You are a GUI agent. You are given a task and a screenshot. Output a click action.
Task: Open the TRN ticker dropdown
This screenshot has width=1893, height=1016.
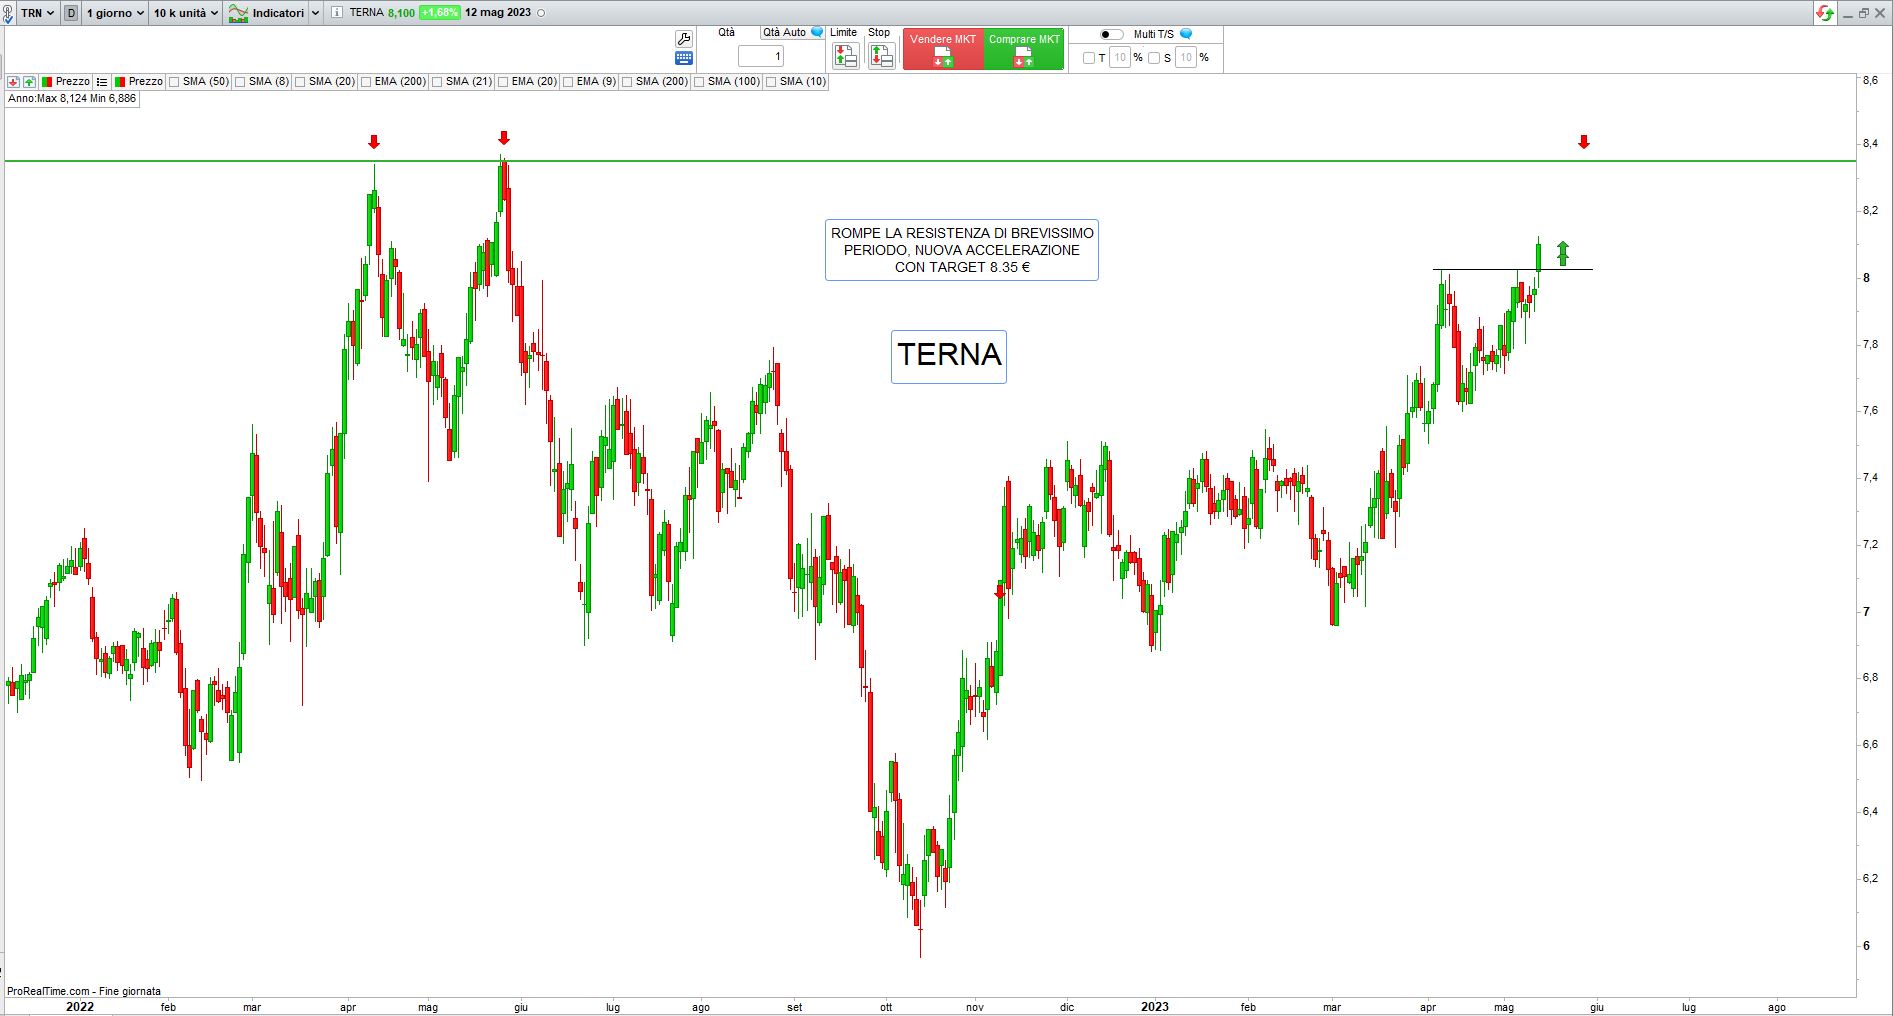tap(38, 13)
